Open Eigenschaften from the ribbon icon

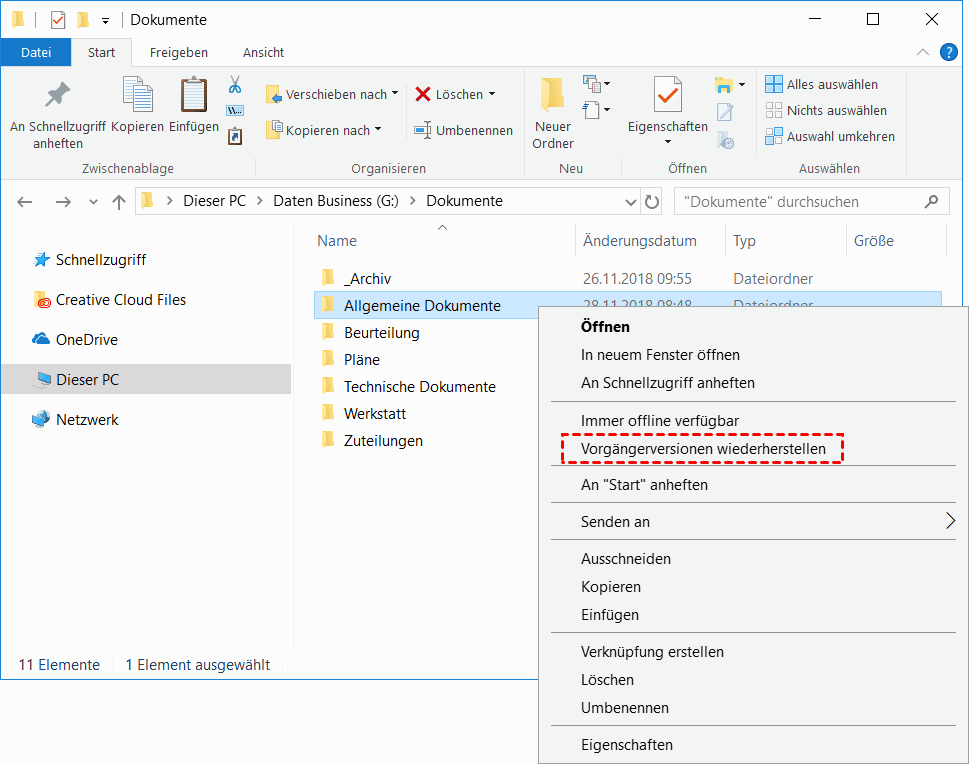coord(667,96)
